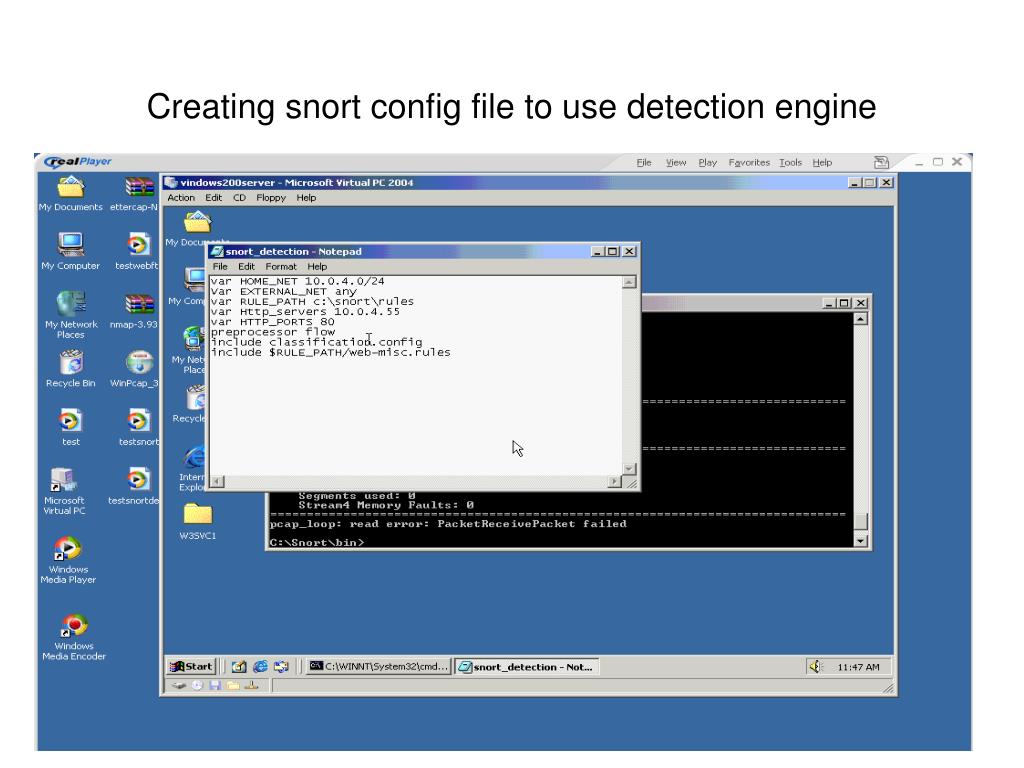Open My Documents icon on host desktop
This screenshot has width=1024, height=768.
tap(71, 194)
